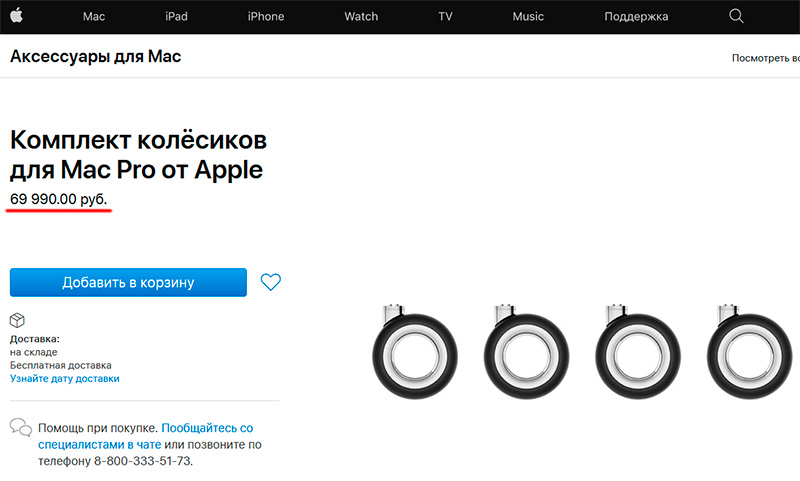Click the delivery box icon

point(17,321)
